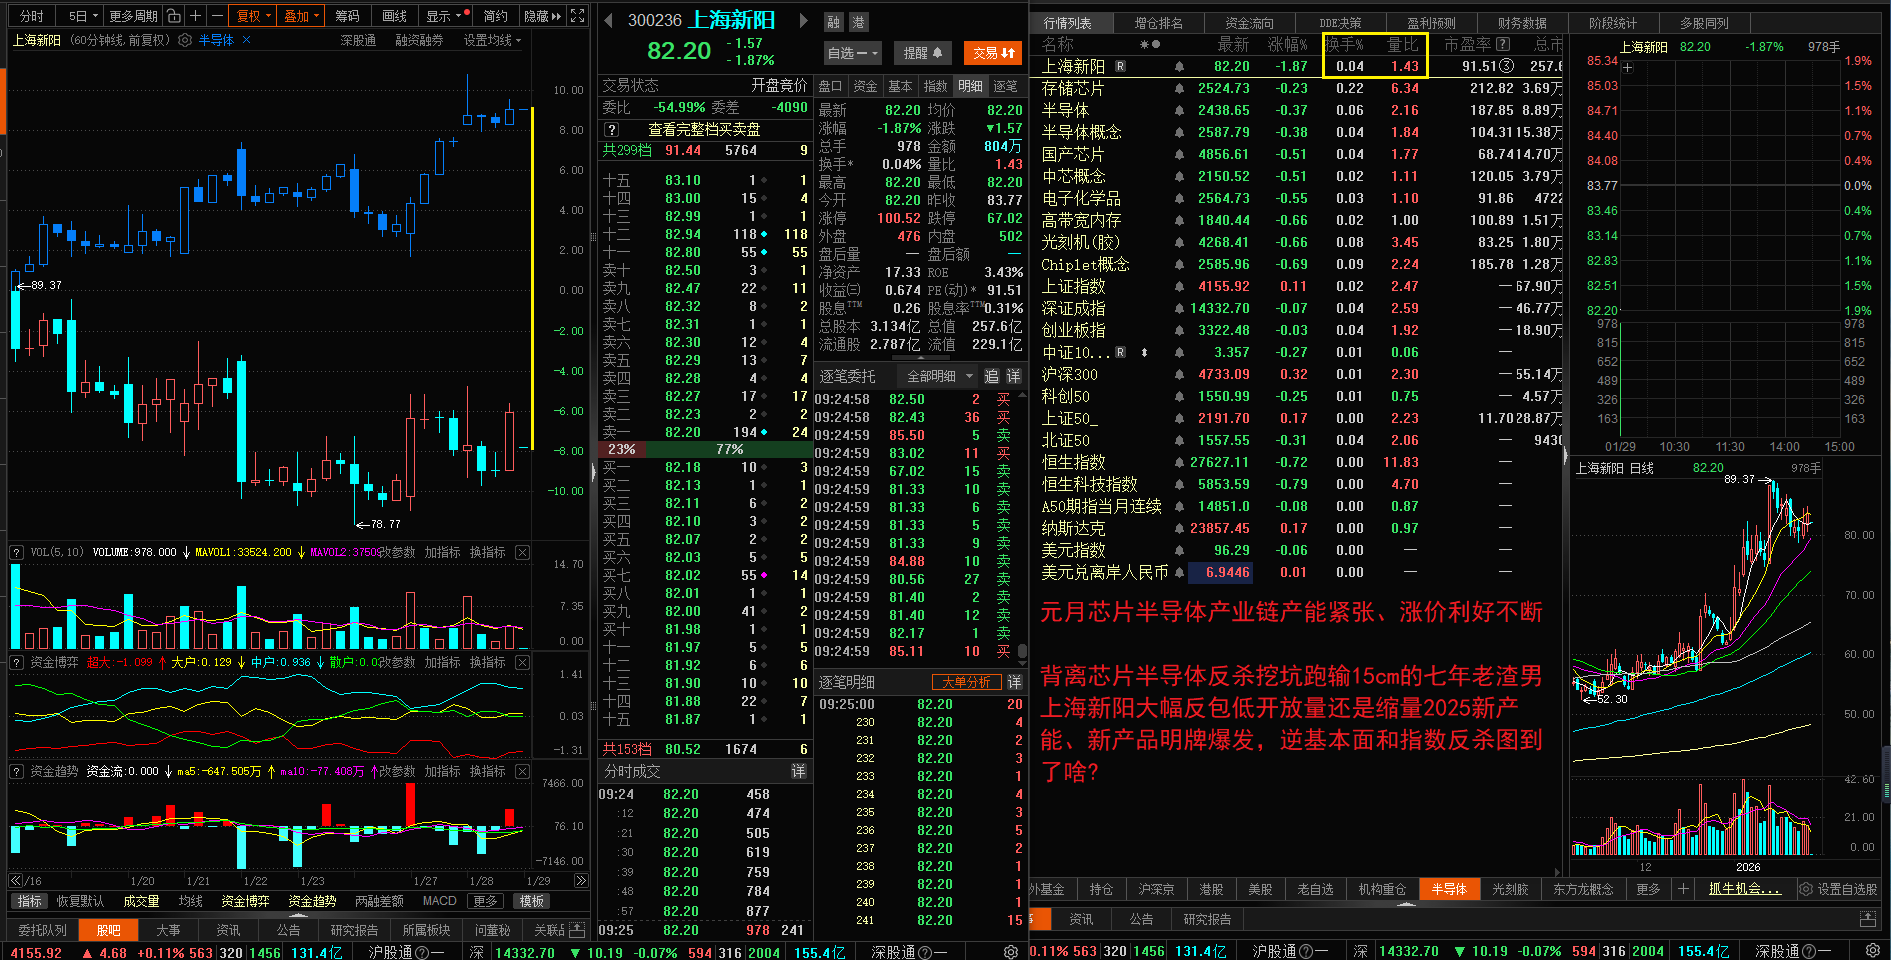The image size is (1891, 960).
Task: Open the 财务数据 tab
Action: pyautogui.click(x=1522, y=23)
